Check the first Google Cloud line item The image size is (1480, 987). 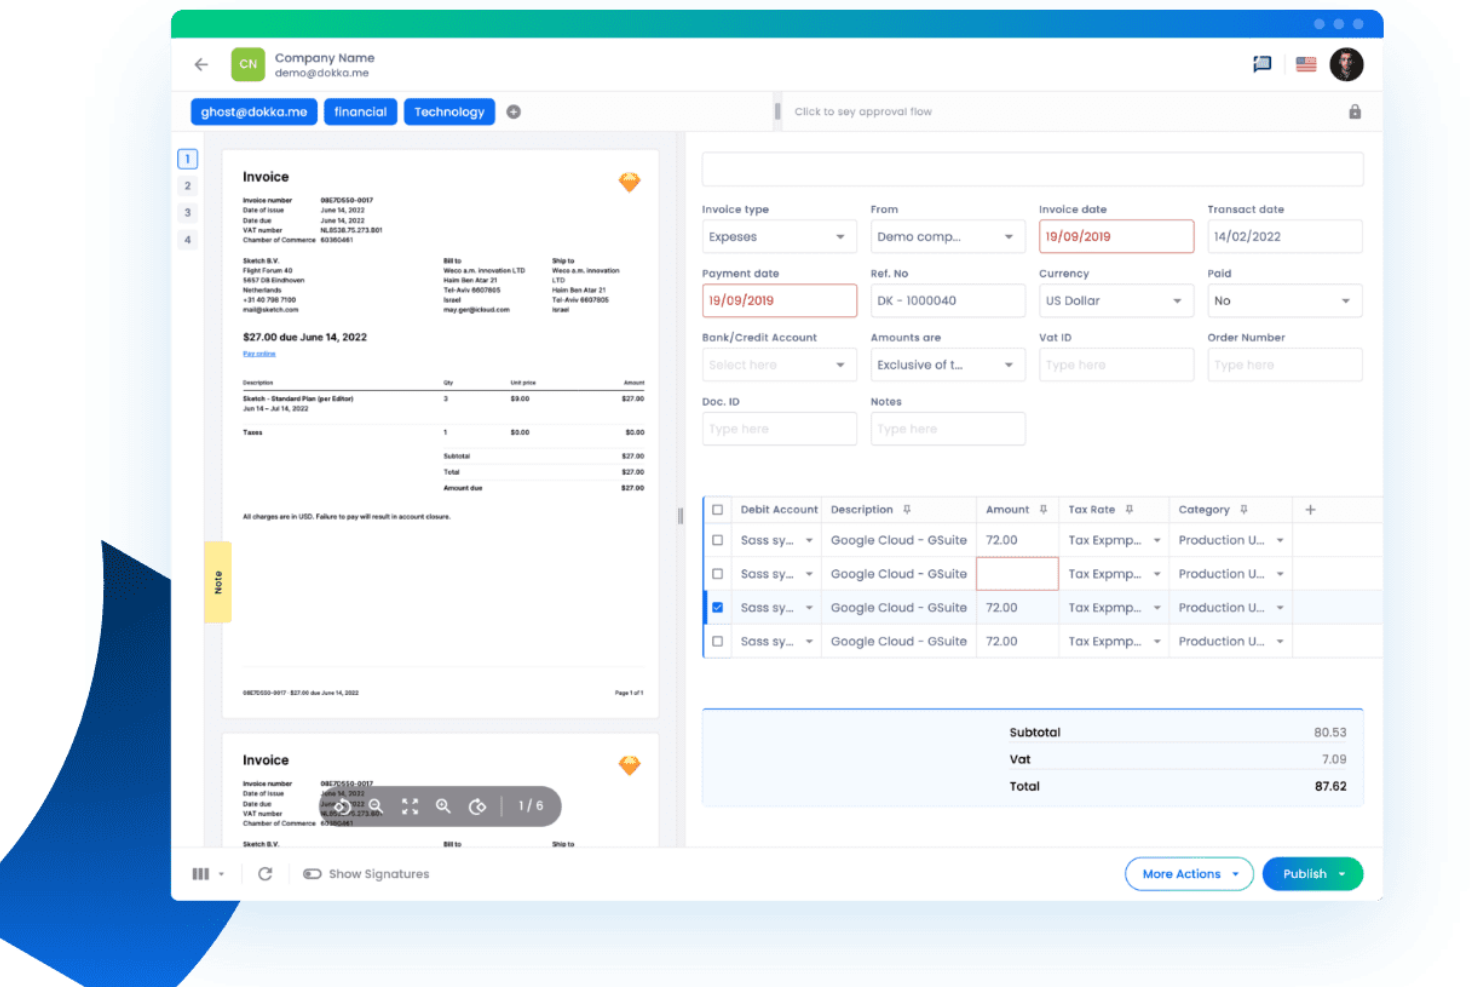(717, 539)
